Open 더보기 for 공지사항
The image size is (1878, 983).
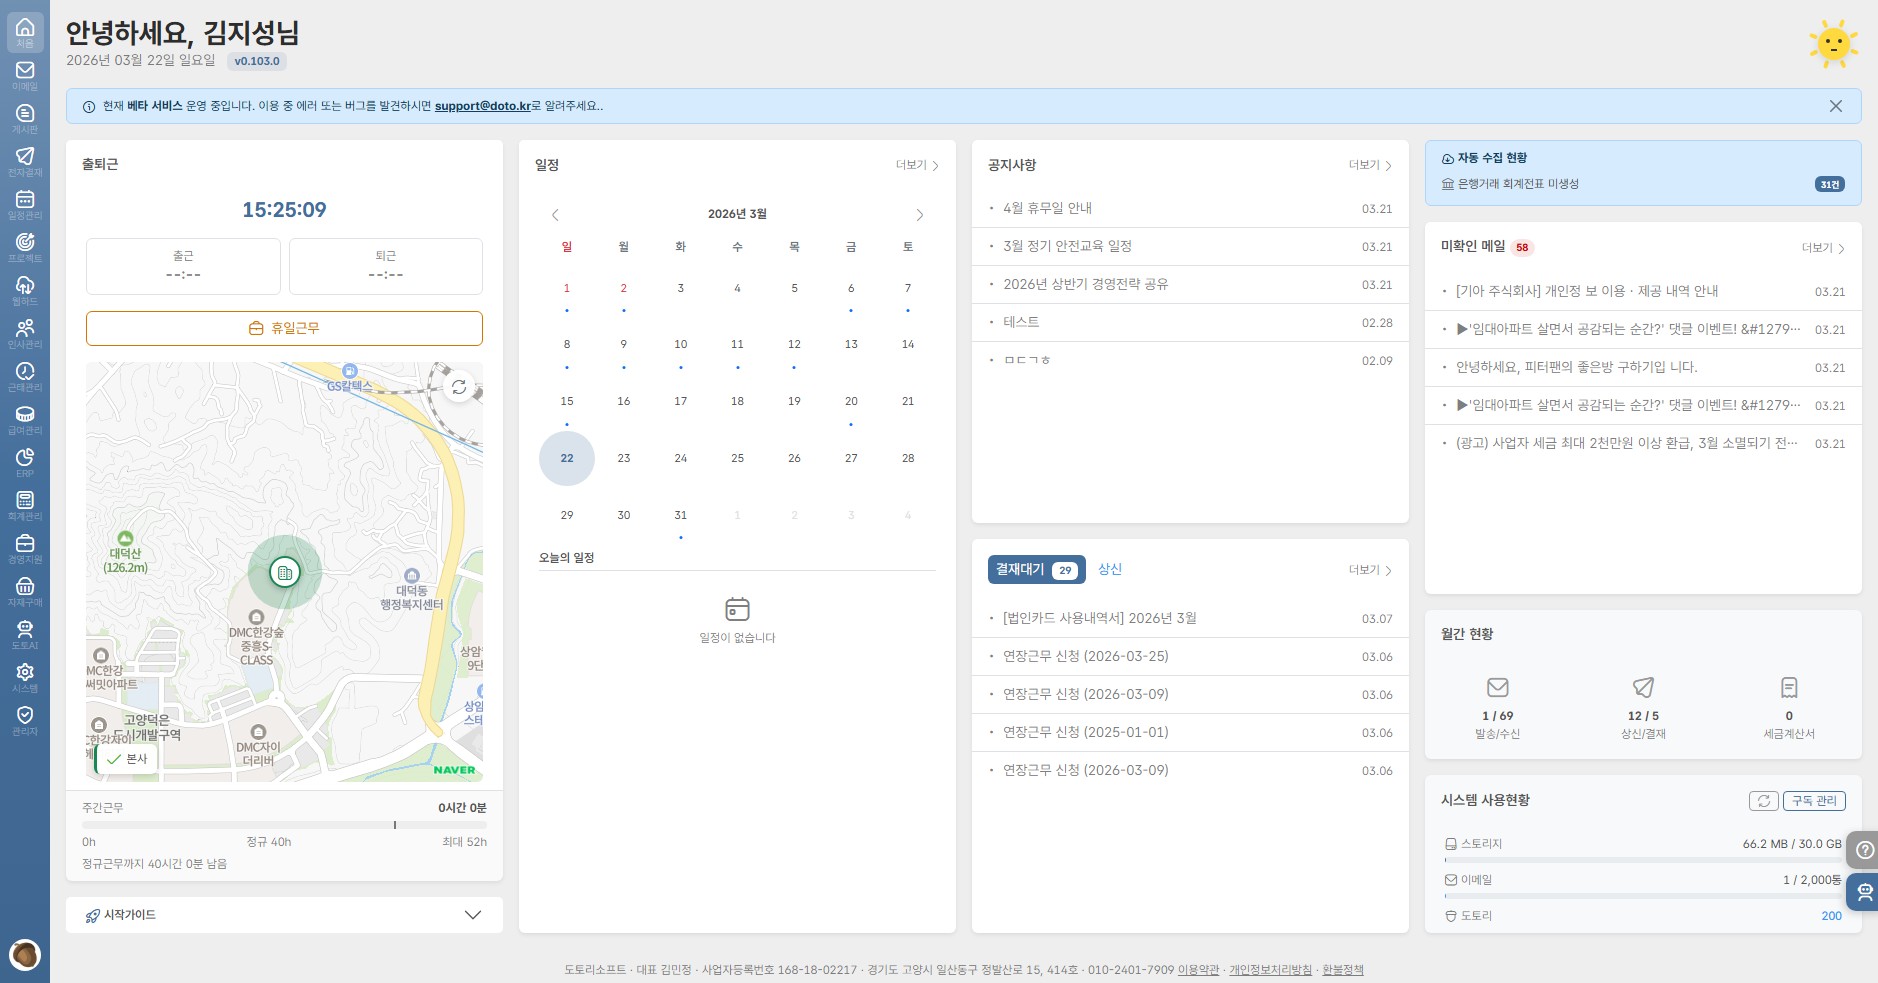(1369, 165)
